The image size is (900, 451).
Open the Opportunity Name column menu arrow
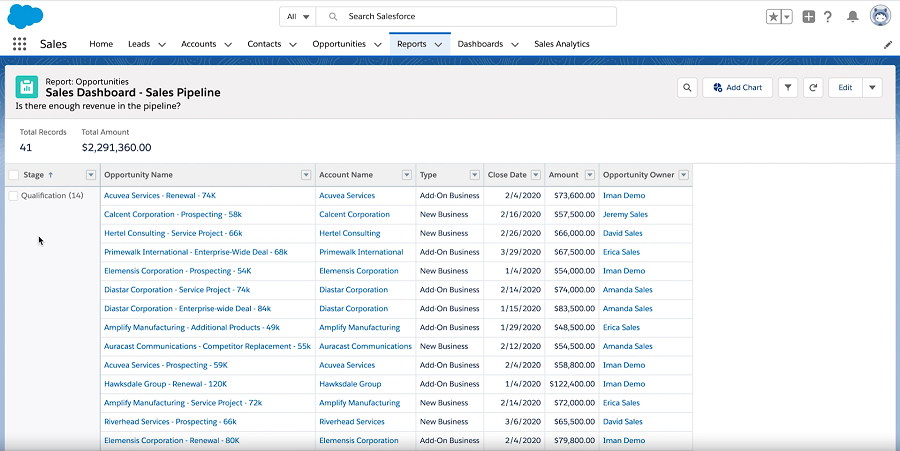pyautogui.click(x=306, y=175)
